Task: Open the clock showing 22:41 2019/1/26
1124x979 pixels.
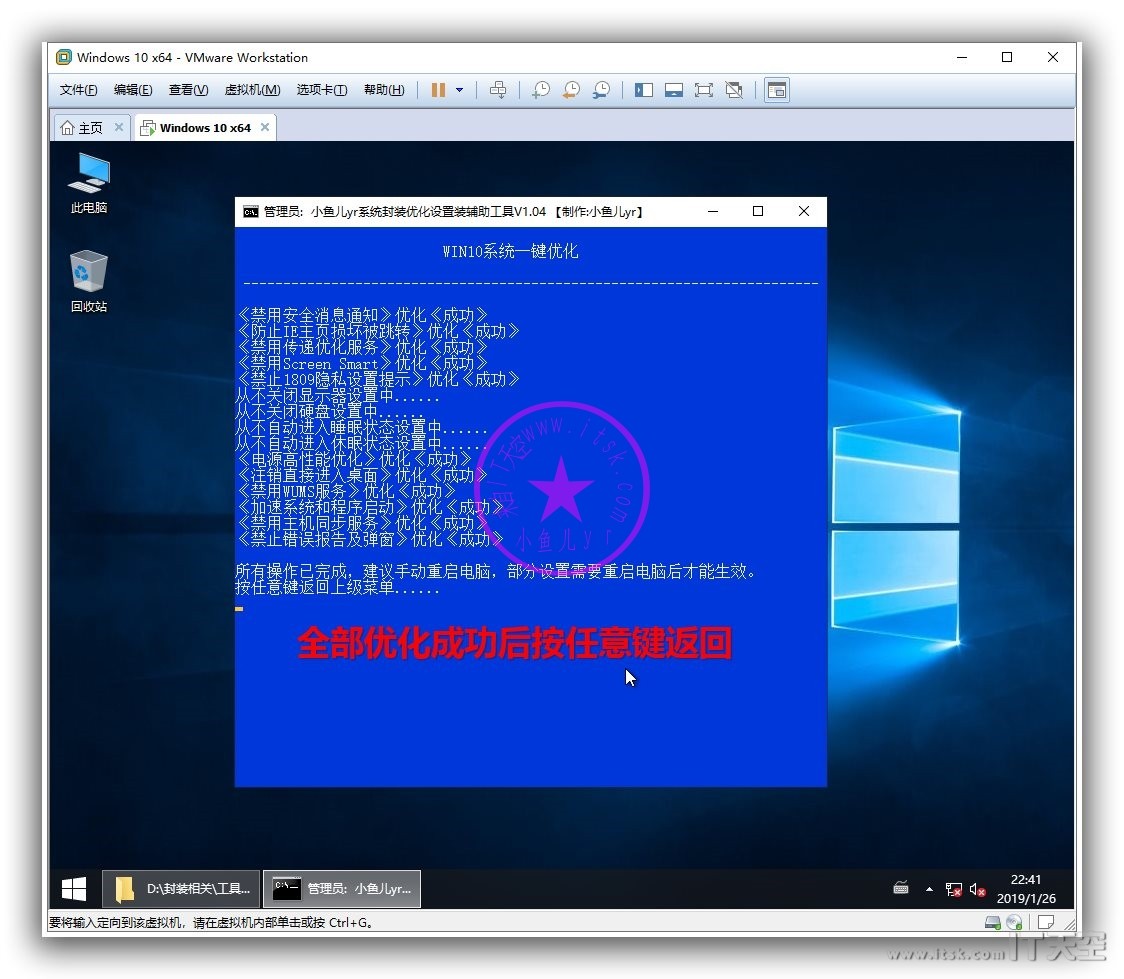Action: click(1026, 889)
